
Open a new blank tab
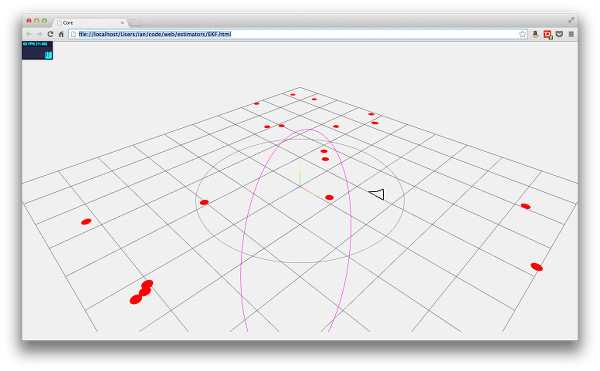coord(135,23)
